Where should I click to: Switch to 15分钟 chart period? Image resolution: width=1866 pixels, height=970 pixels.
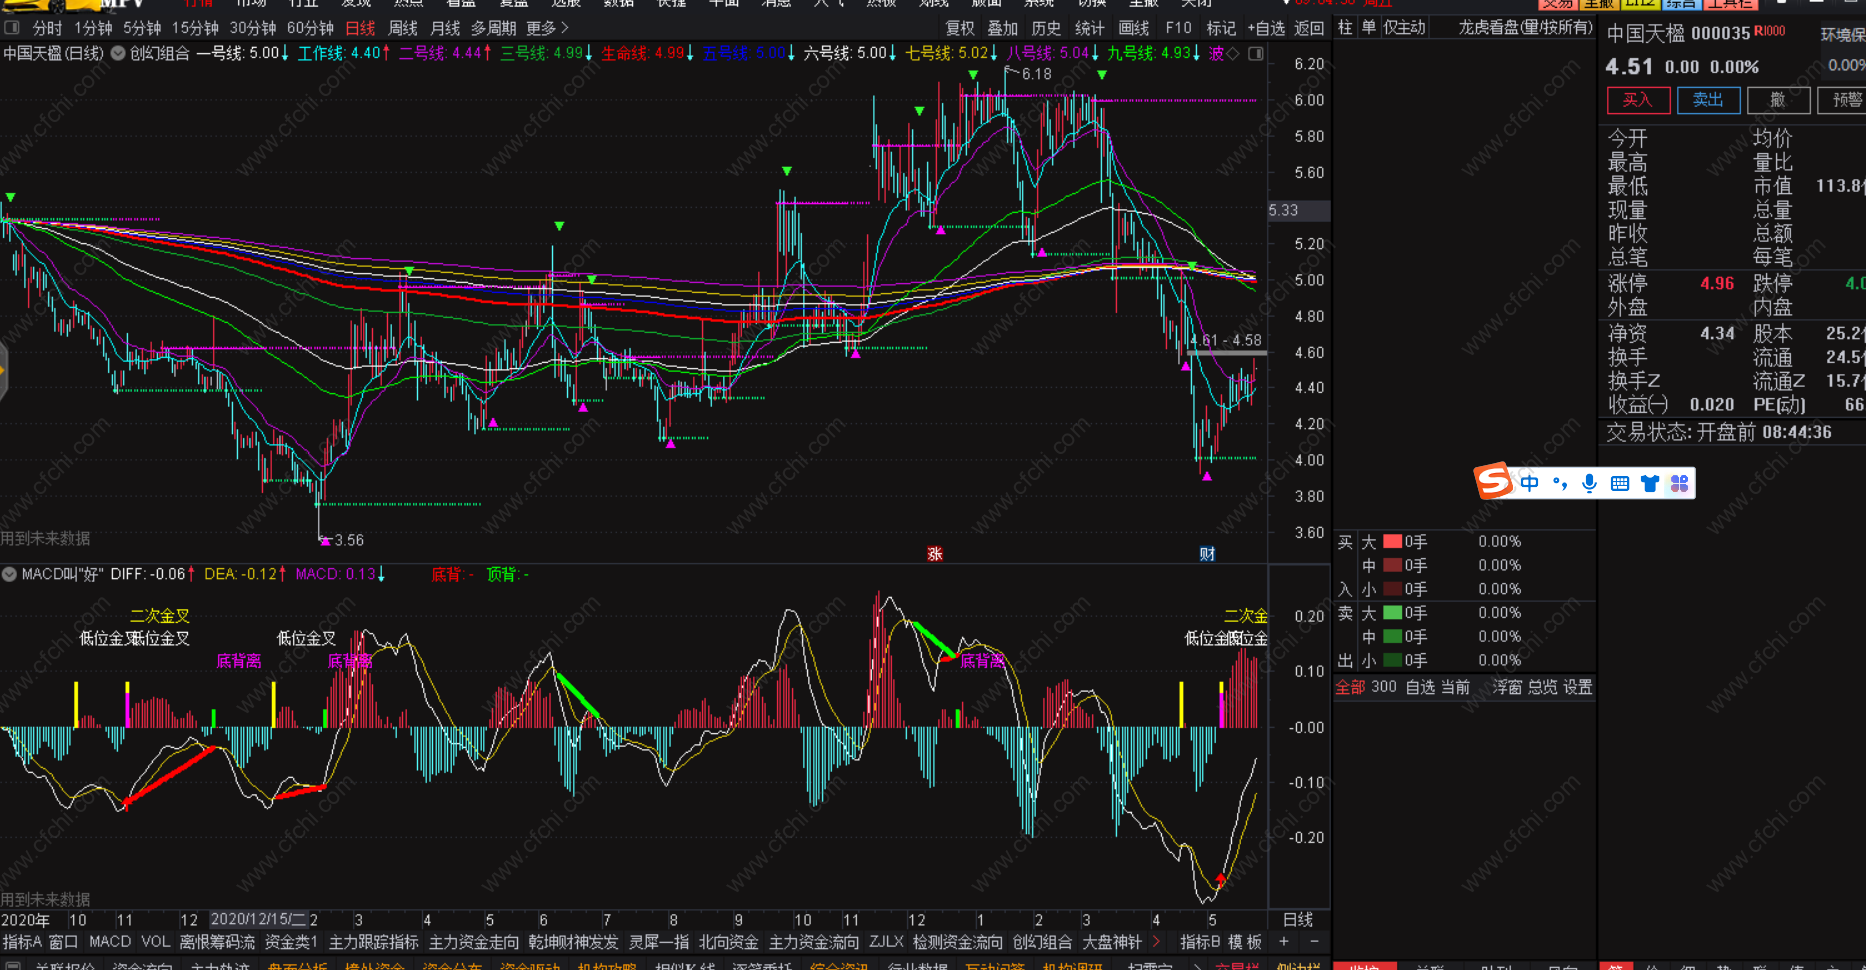(195, 28)
